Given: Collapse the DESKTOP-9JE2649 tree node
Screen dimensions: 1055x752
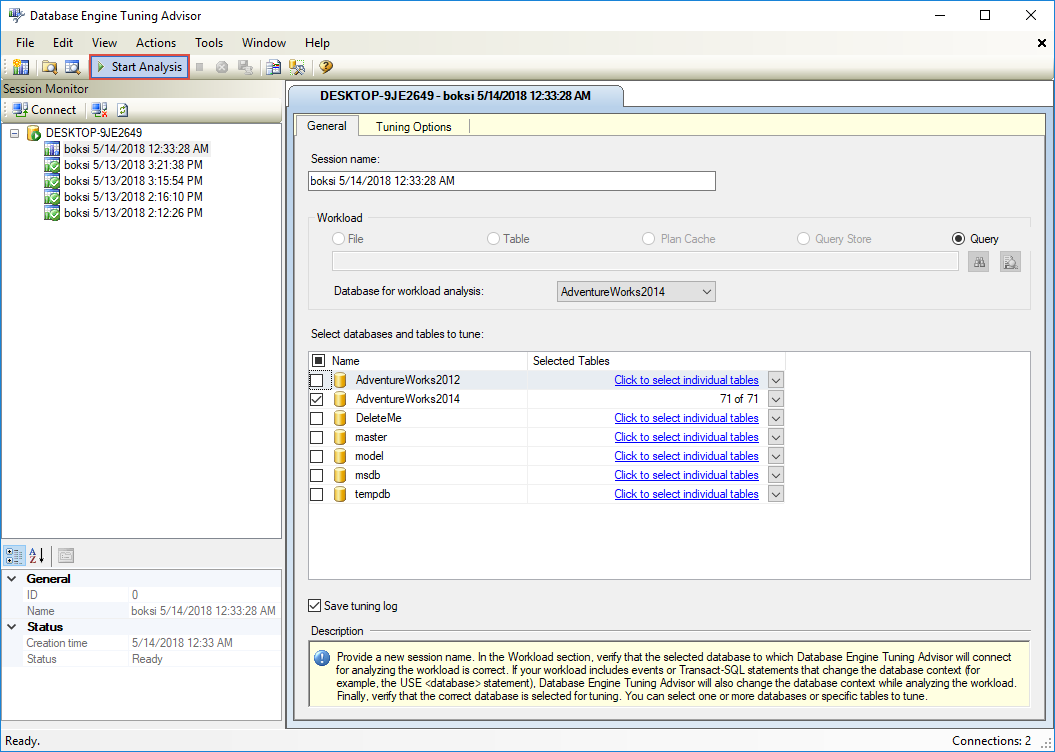Looking at the screenshot, I should point(14,133).
